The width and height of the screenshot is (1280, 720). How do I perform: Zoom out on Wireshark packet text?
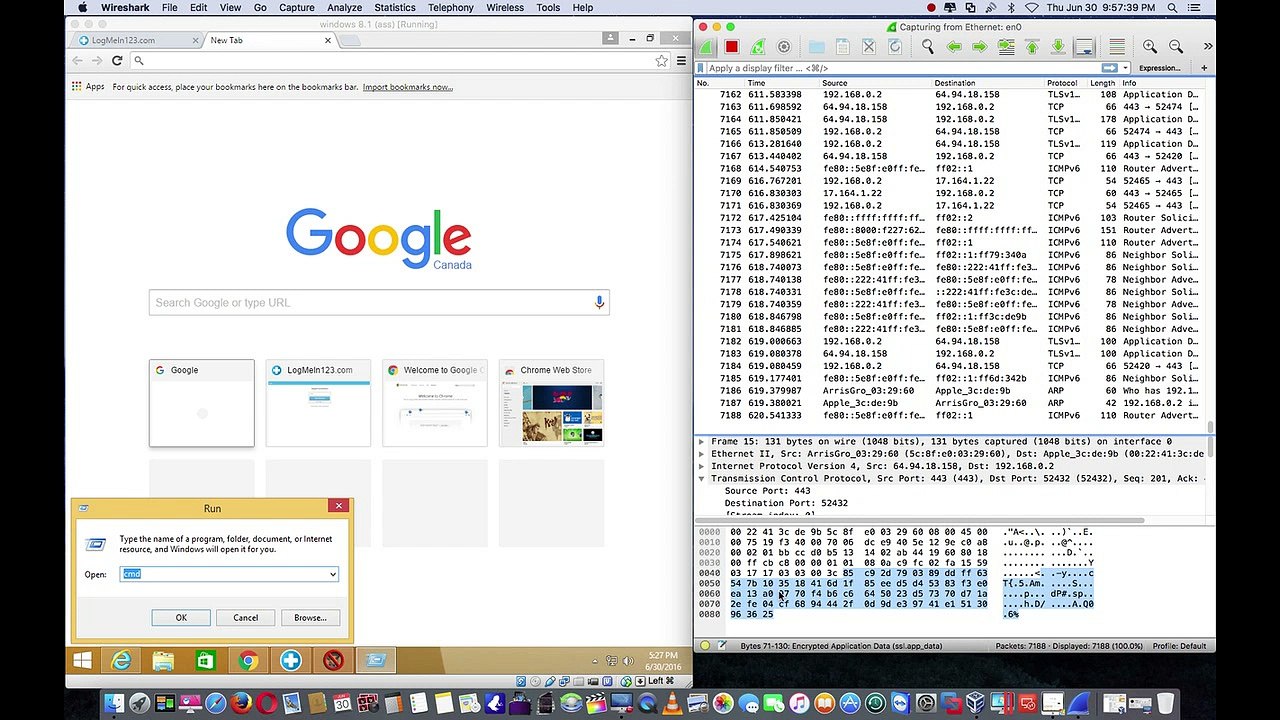tap(1176, 47)
